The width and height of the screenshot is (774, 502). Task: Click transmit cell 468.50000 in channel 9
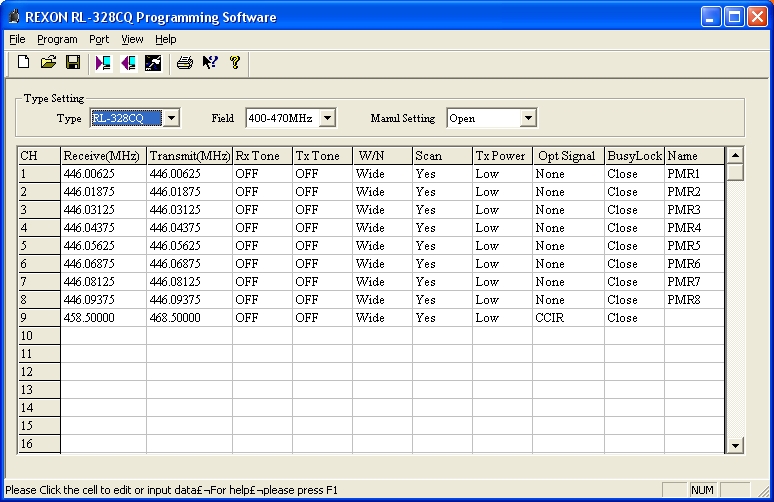[x=189, y=317]
